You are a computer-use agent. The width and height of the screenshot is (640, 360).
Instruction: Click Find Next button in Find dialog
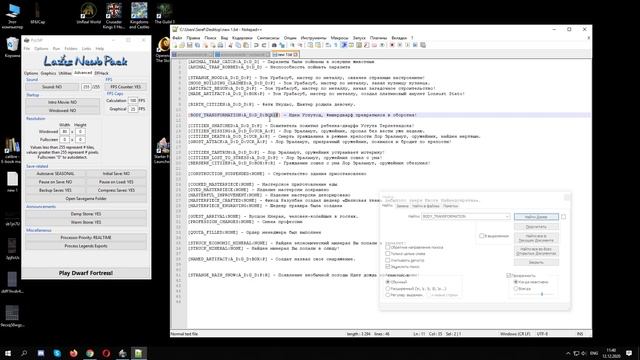(536, 216)
